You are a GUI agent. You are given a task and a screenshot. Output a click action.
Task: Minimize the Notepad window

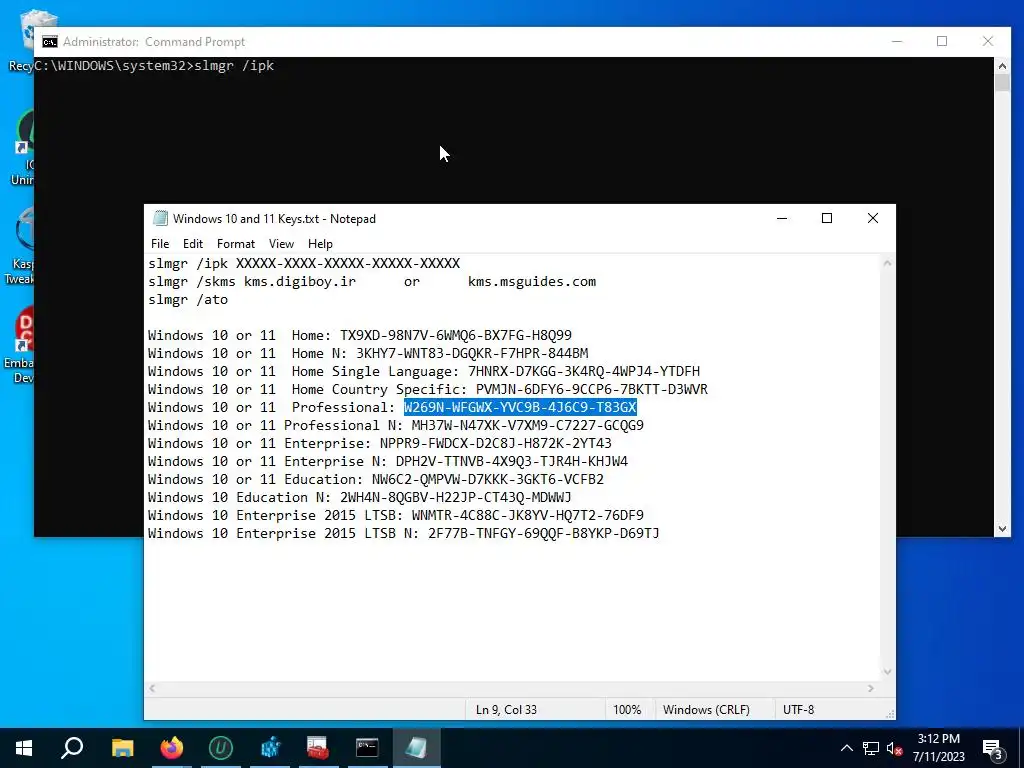(x=782, y=218)
